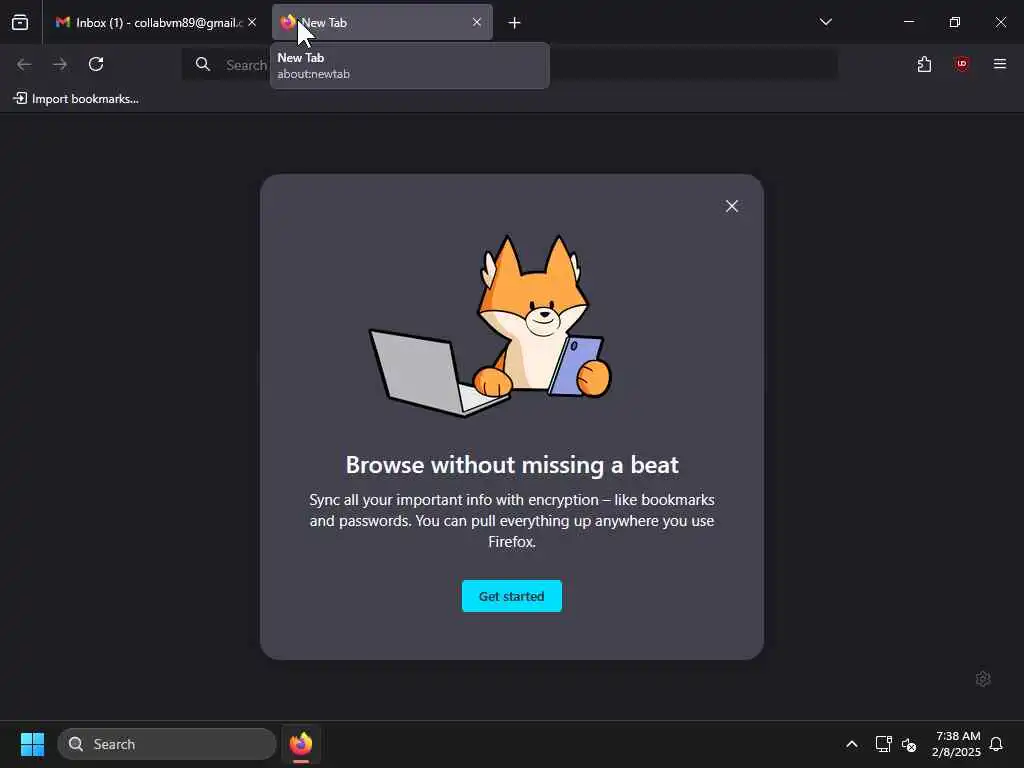
Task: Open new tab personalize gear icon
Action: pyautogui.click(x=983, y=679)
